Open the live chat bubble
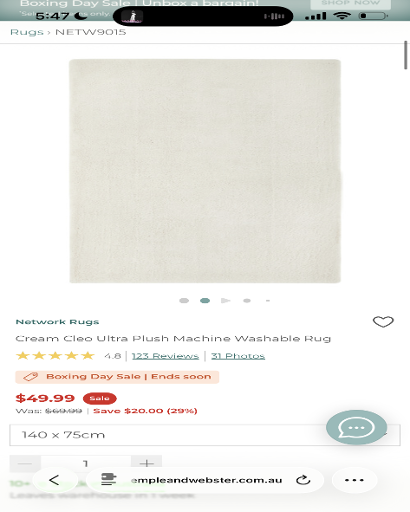 coord(356,427)
